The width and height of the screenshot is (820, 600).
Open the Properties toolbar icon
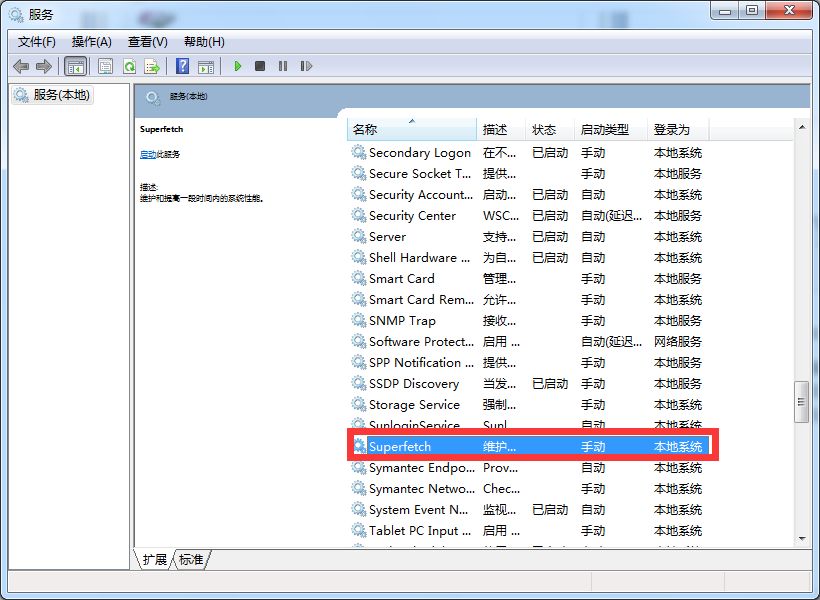(105, 66)
